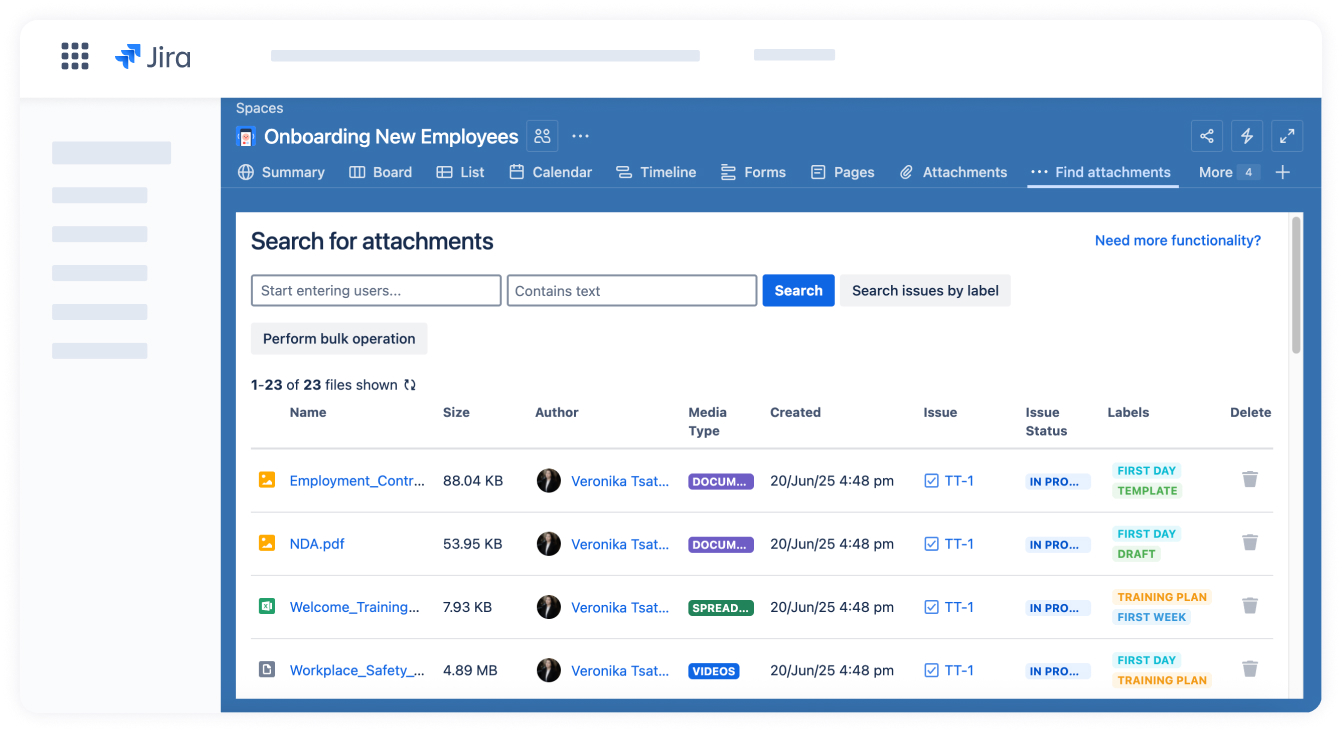
Task: Delete Employment_Contr file using trash icon
Action: click(x=1249, y=480)
